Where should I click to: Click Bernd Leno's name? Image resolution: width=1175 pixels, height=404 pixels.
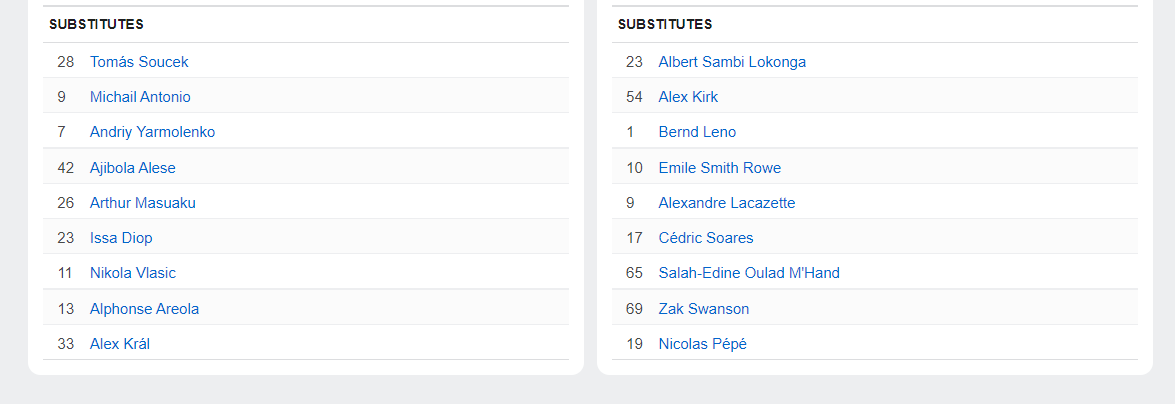click(697, 133)
